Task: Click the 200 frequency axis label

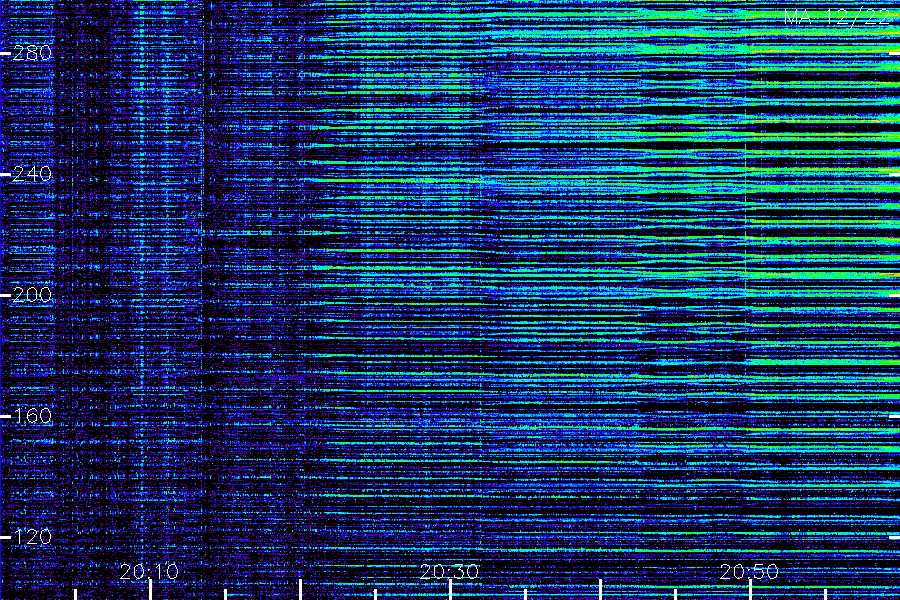Action: (32, 295)
